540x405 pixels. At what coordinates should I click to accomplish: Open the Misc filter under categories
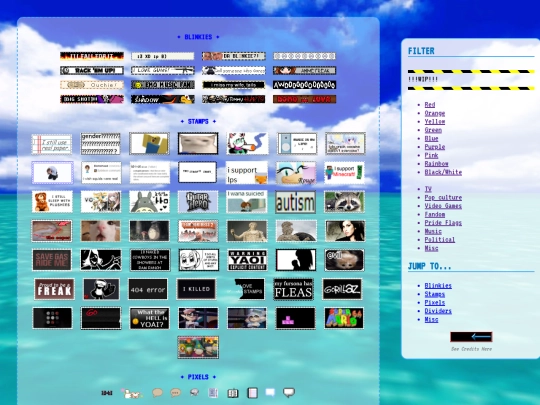click(x=431, y=248)
